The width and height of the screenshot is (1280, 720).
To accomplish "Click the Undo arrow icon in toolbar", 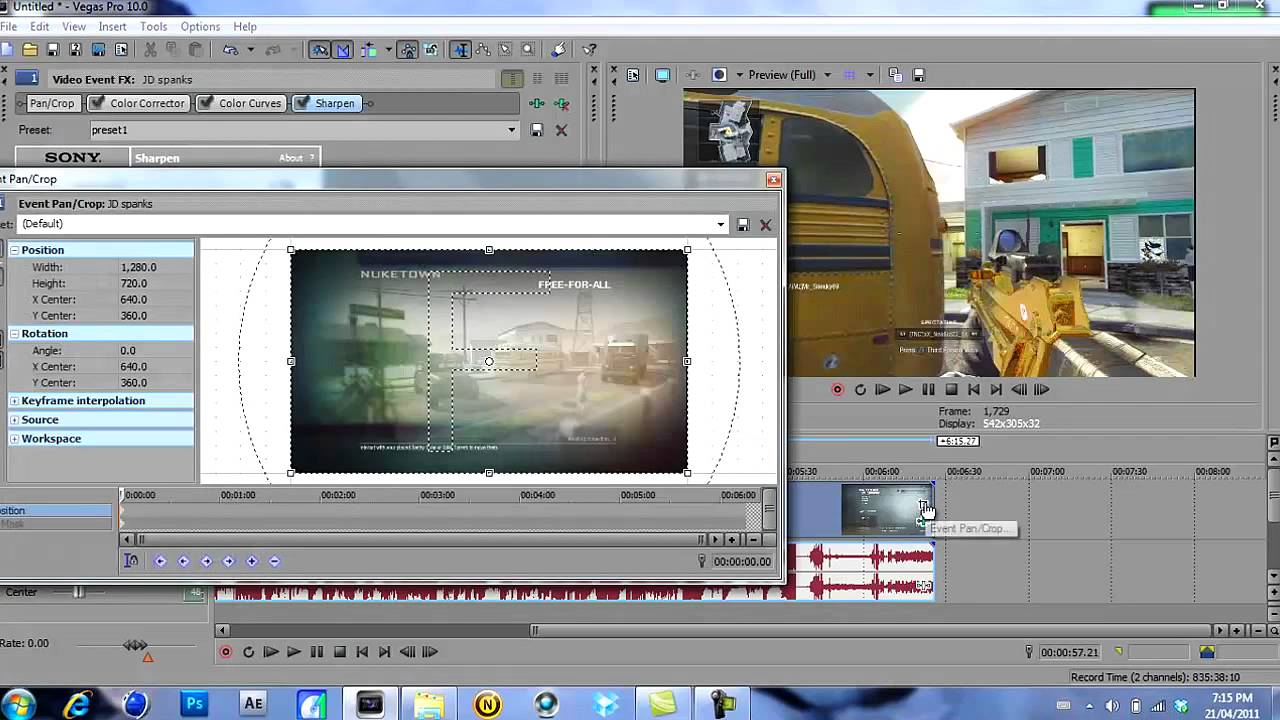I will (x=230, y=49).
